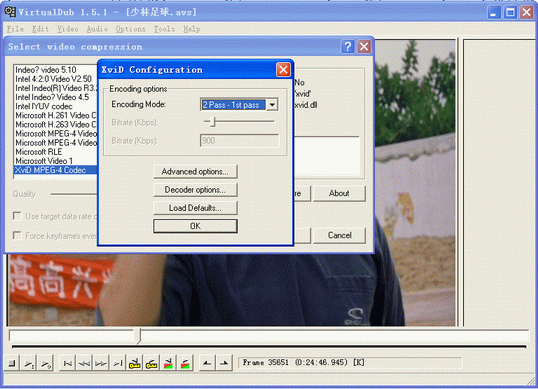
Task: Click the next keyframe key icon
Action: click(151, 363)
